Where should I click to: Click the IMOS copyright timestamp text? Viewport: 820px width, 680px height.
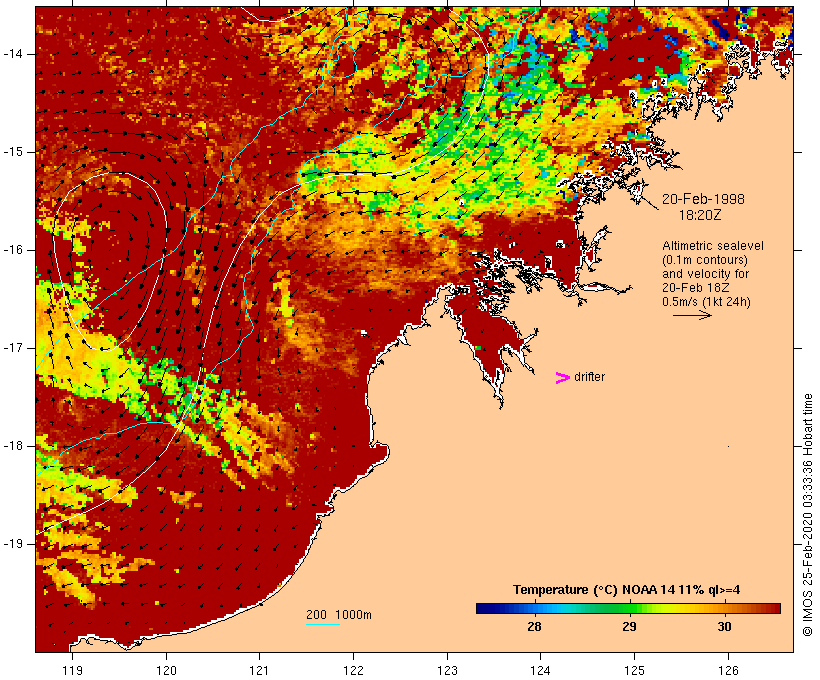click(x=808, y=516)
